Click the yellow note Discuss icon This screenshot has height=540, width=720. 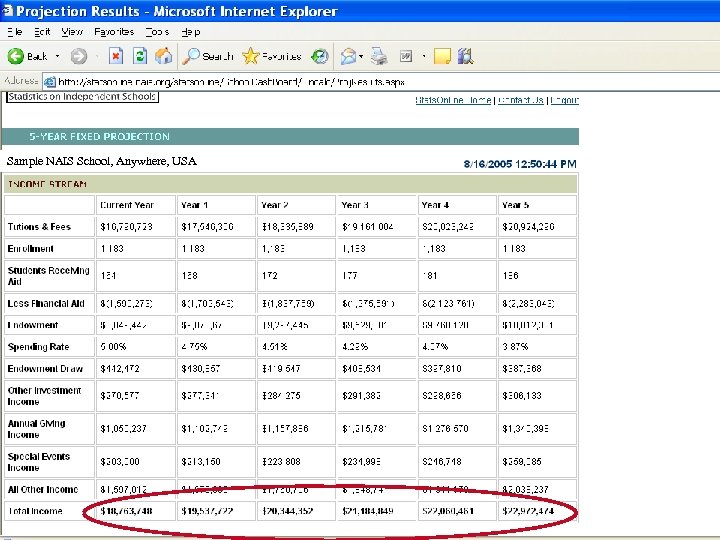coord(442,56)
